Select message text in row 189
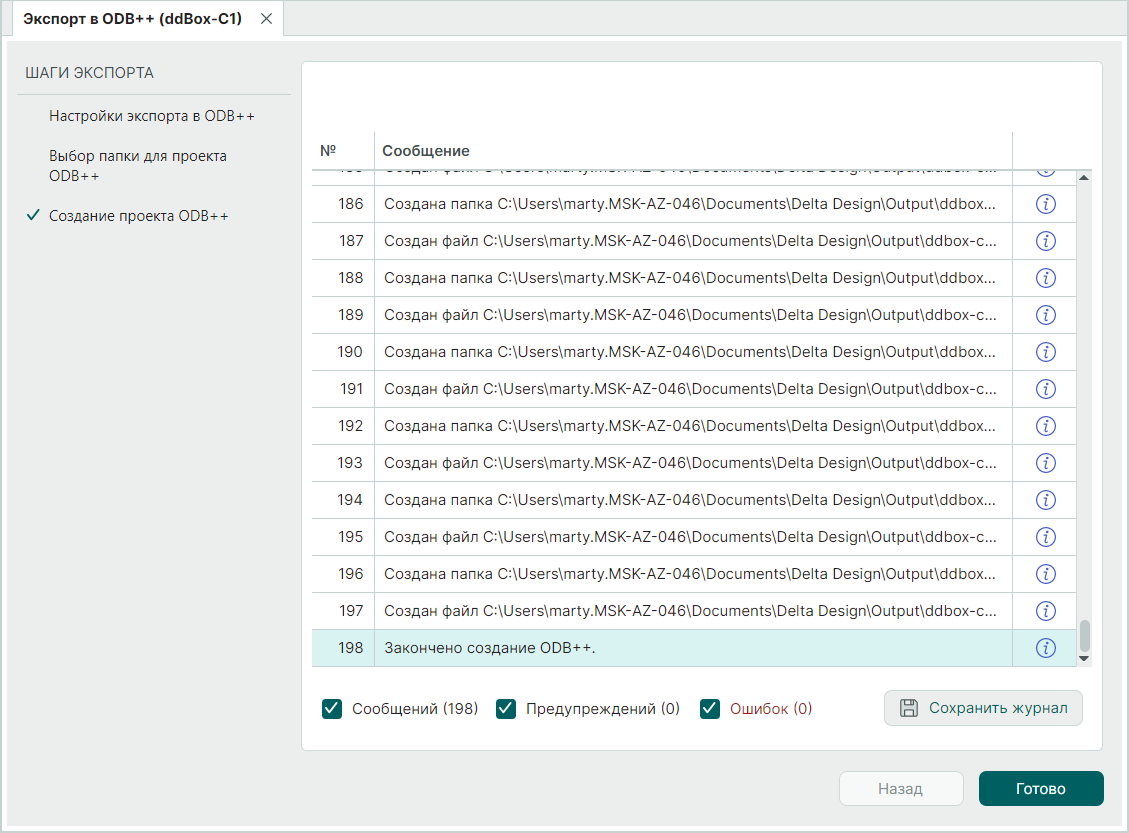This screenshot has width=1129, height=833. [690, 315]
